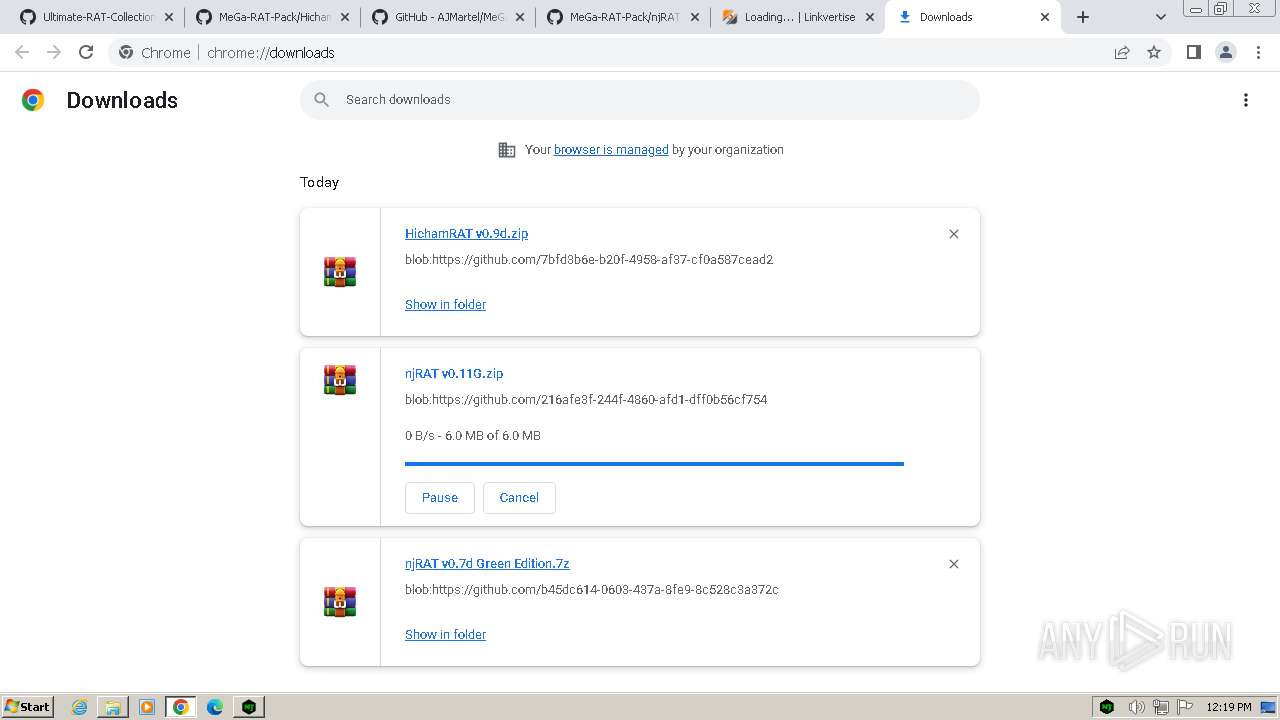Image resolution: width=1280 pixels, height=720 pixels.
Task: Show njRAT v0.7d Green Edition in folder
Action: [x=445, y=634]
